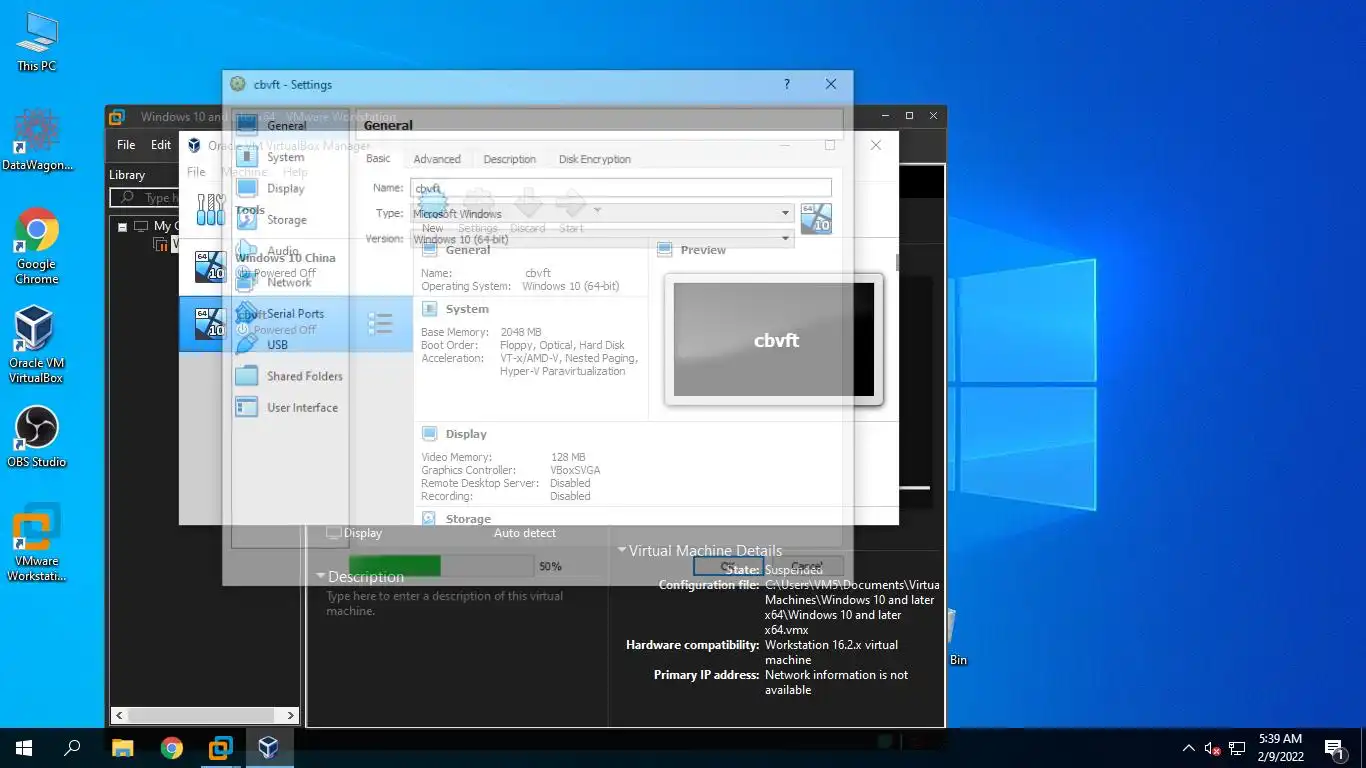Click the muted volume icon in system tray
This screenshot has width=1366, height=768.
point(1212,748)
